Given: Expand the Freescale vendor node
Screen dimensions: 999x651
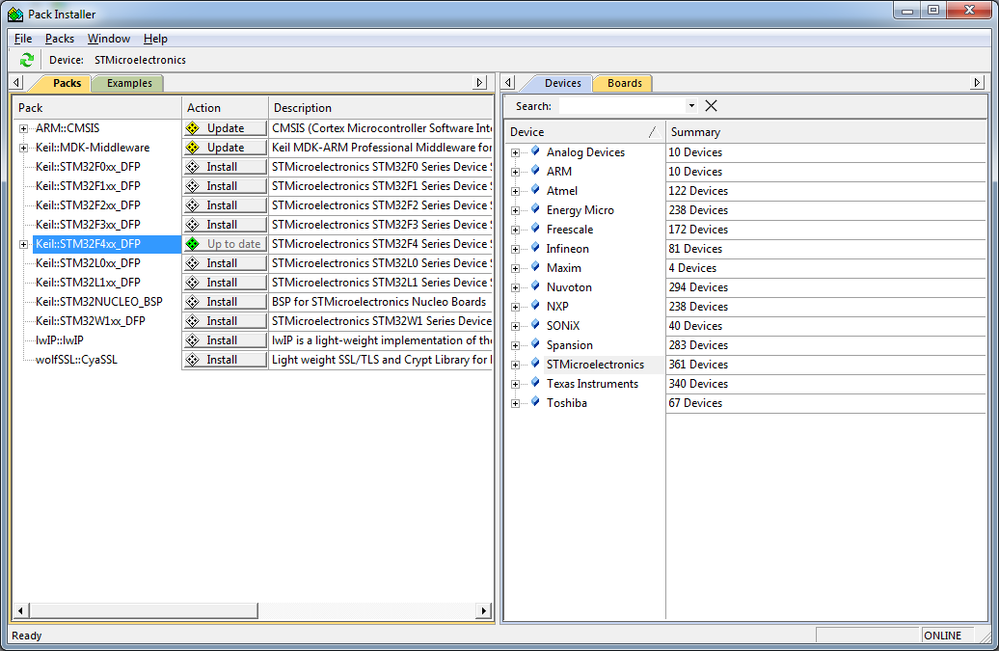Looking at the screenshot, I should (x=515, y=230).
